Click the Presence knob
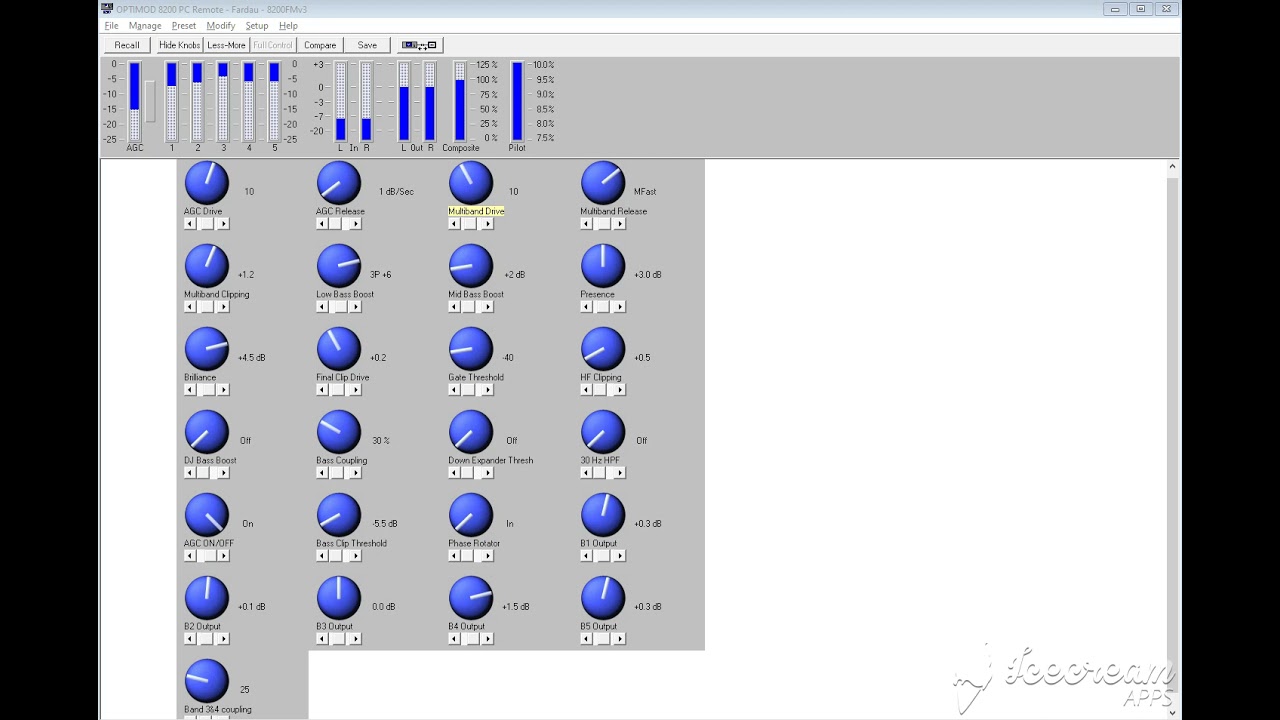Viewport: 1280px width, 720px height. click(603, 266)
